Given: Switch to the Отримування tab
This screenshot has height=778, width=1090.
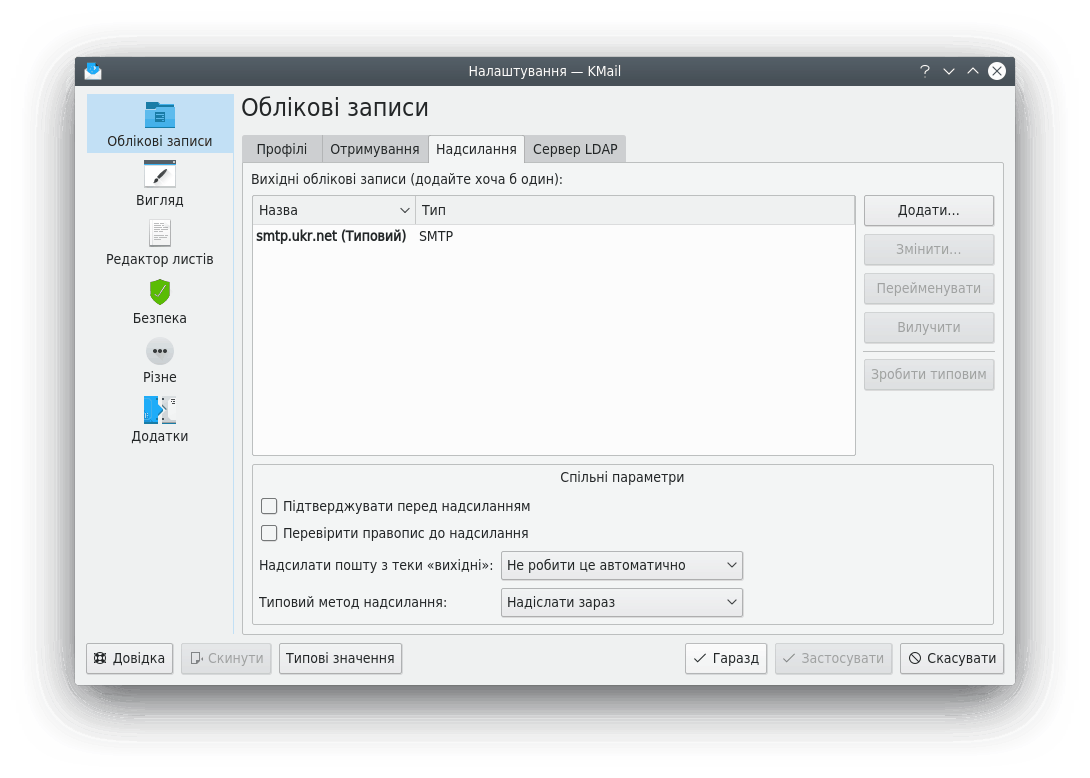Looking at the screenshot, I should tap(374, 149).
